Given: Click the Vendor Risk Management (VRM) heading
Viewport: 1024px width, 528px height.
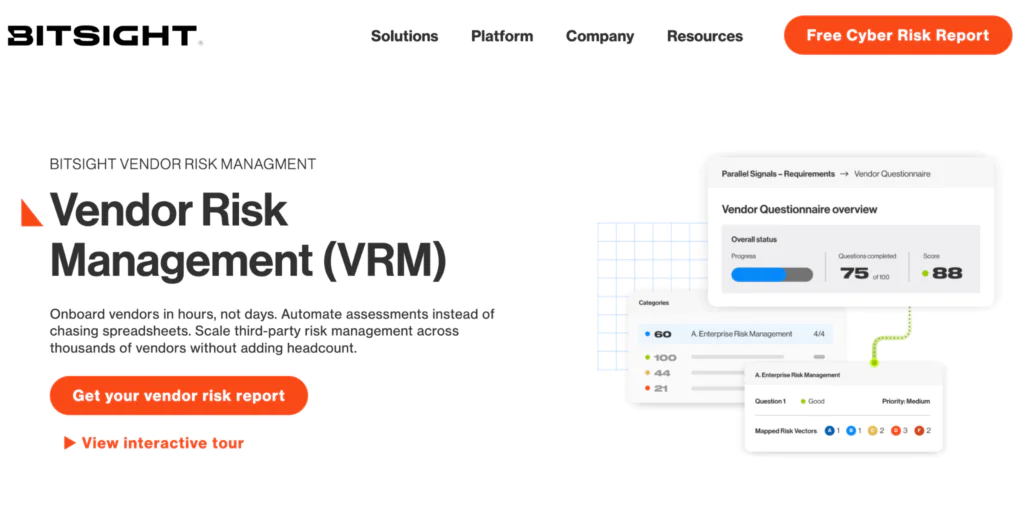Looking at the screenshot, I should click(x=248, y=235).
